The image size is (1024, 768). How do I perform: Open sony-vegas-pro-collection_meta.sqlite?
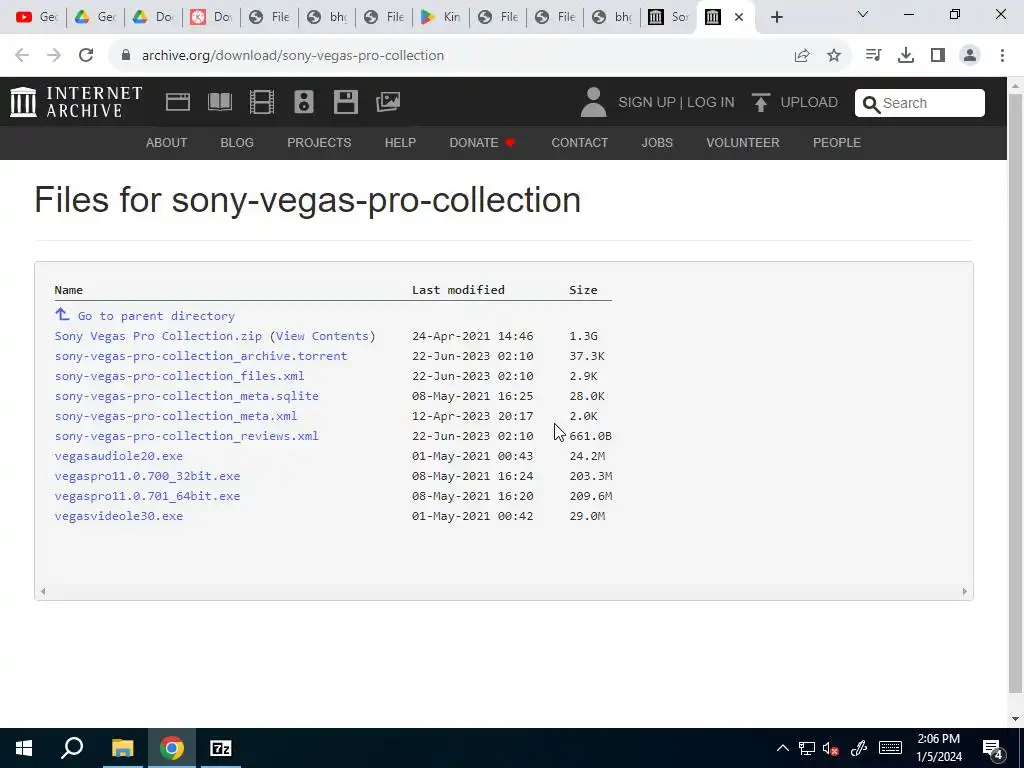tap(187, 396)
